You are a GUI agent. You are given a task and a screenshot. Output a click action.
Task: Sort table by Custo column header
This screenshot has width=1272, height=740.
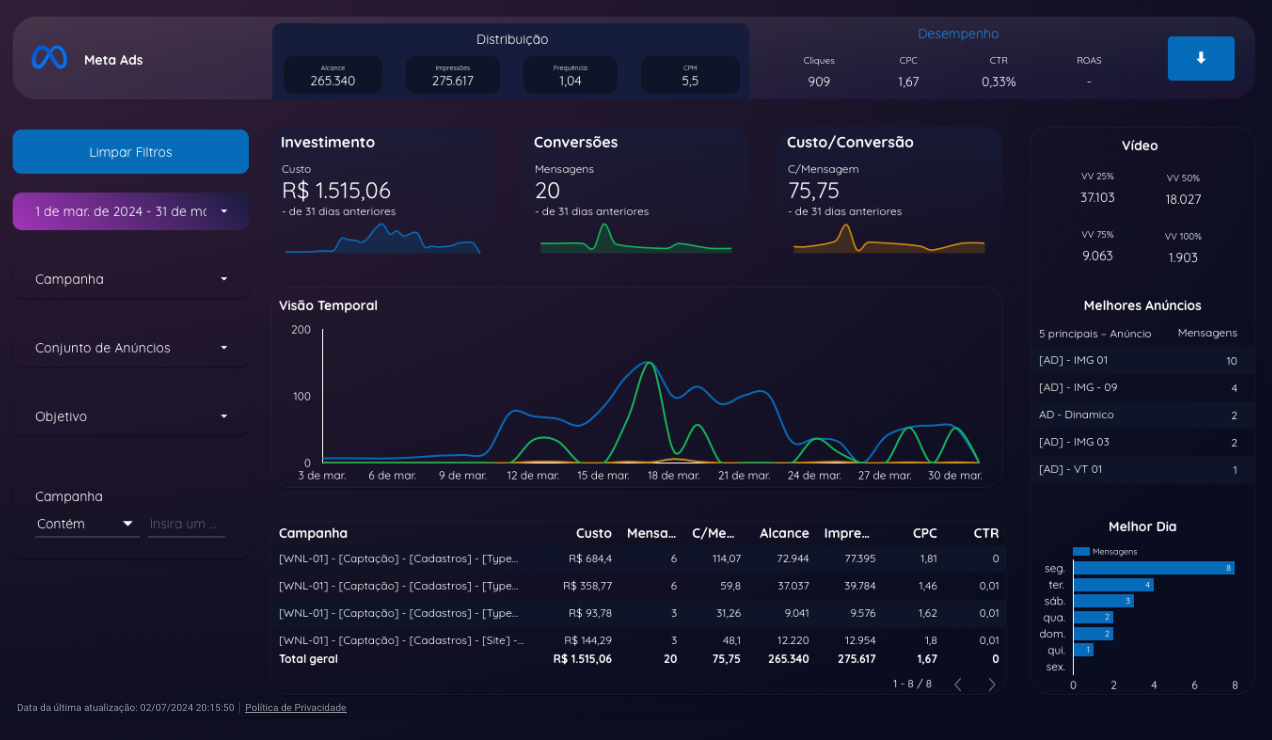pos(593,533)
